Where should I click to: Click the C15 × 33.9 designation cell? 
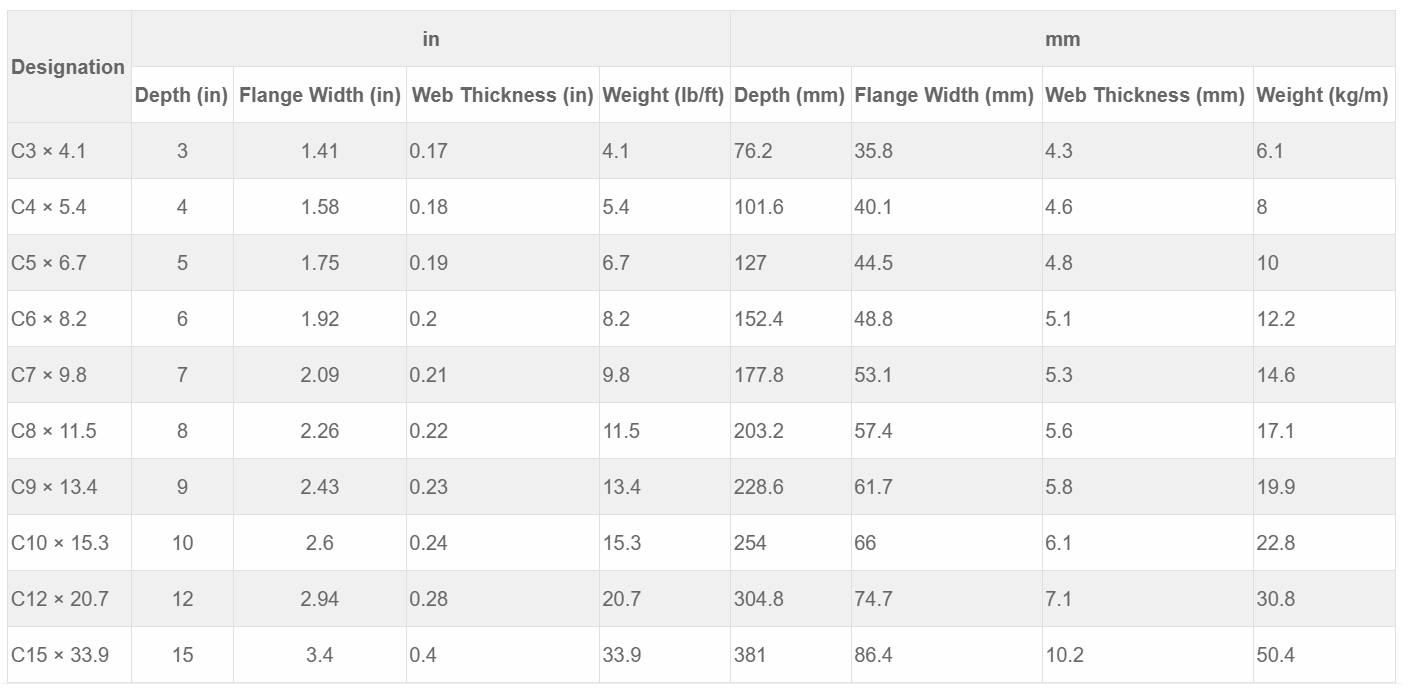tap(69, 655)
